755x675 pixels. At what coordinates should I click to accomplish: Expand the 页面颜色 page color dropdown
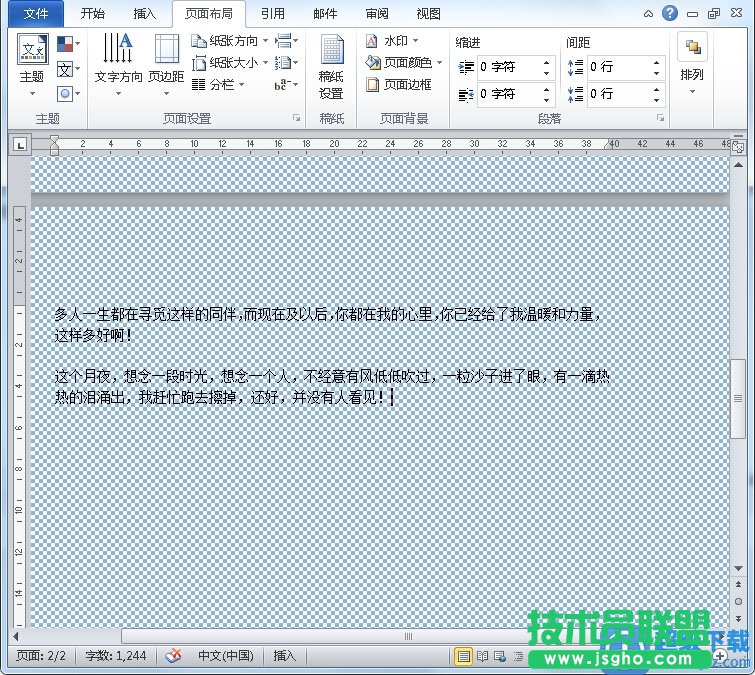pyautogui.click(x=439, y=63)
